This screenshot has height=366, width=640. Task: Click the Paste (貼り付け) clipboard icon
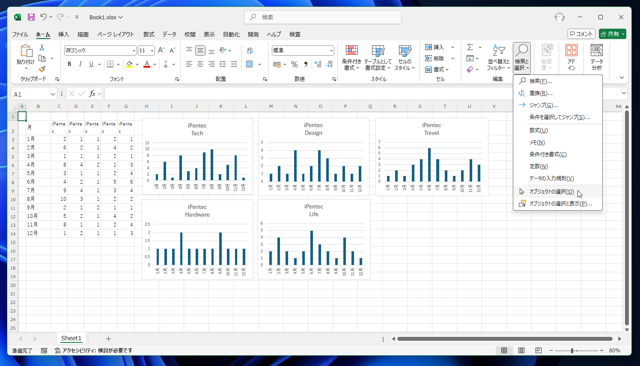(26, 51)
